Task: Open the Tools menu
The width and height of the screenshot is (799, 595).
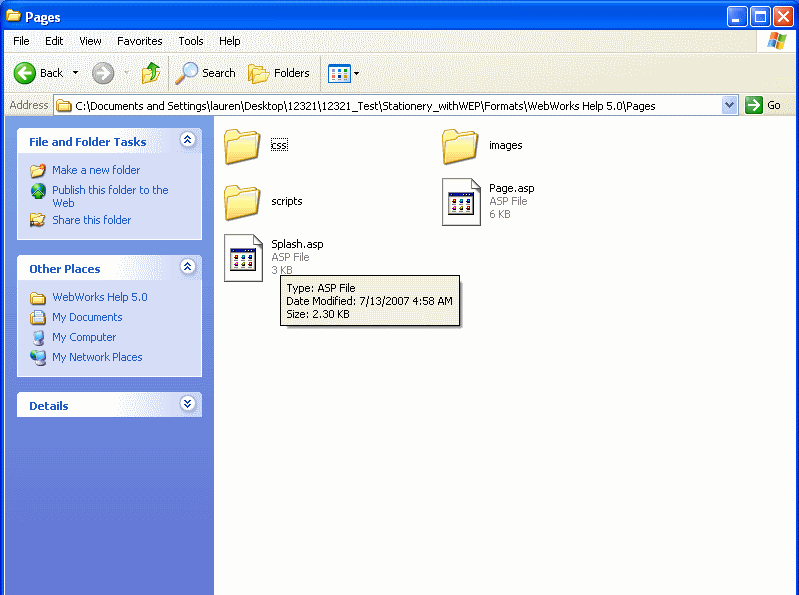Action: (190, 41)
